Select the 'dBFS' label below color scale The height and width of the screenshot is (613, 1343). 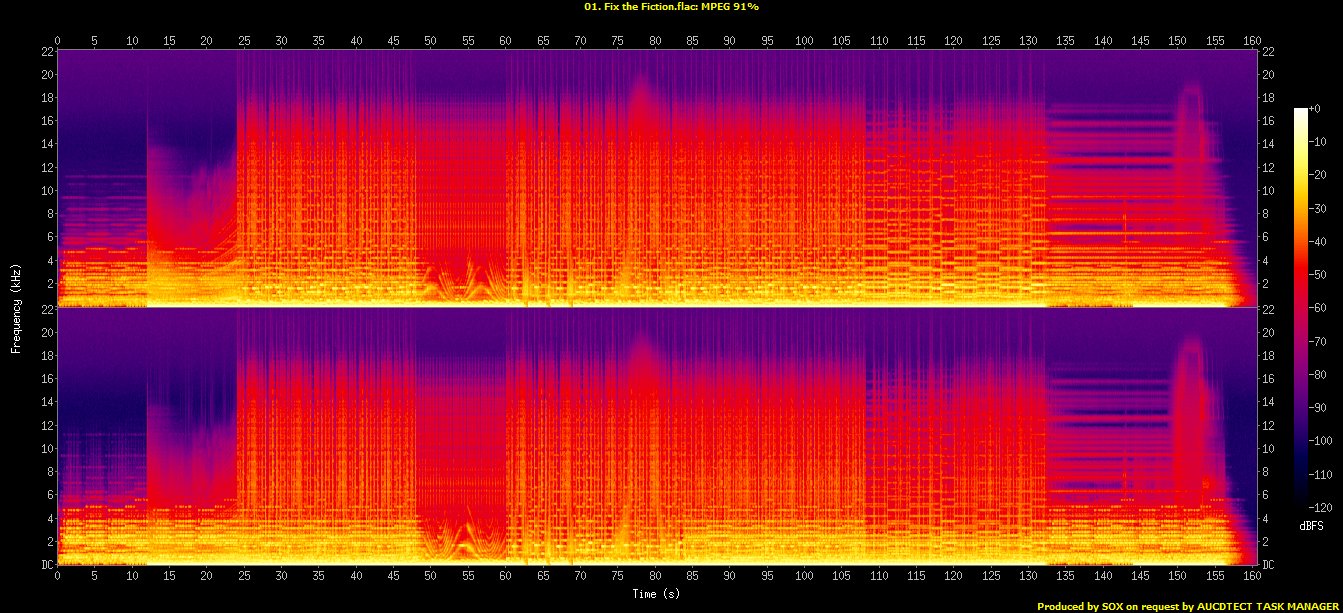tap(1312, 525)
